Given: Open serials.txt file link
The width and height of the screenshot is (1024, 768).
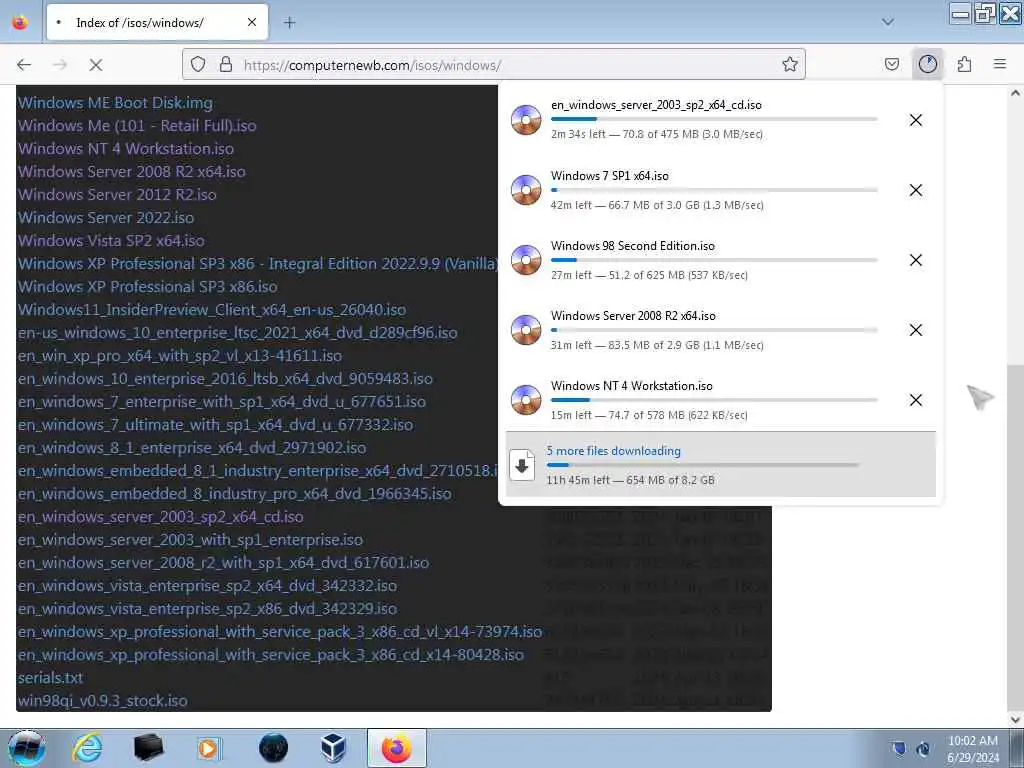Looking at the screenshot, I should tap(50, 678).
